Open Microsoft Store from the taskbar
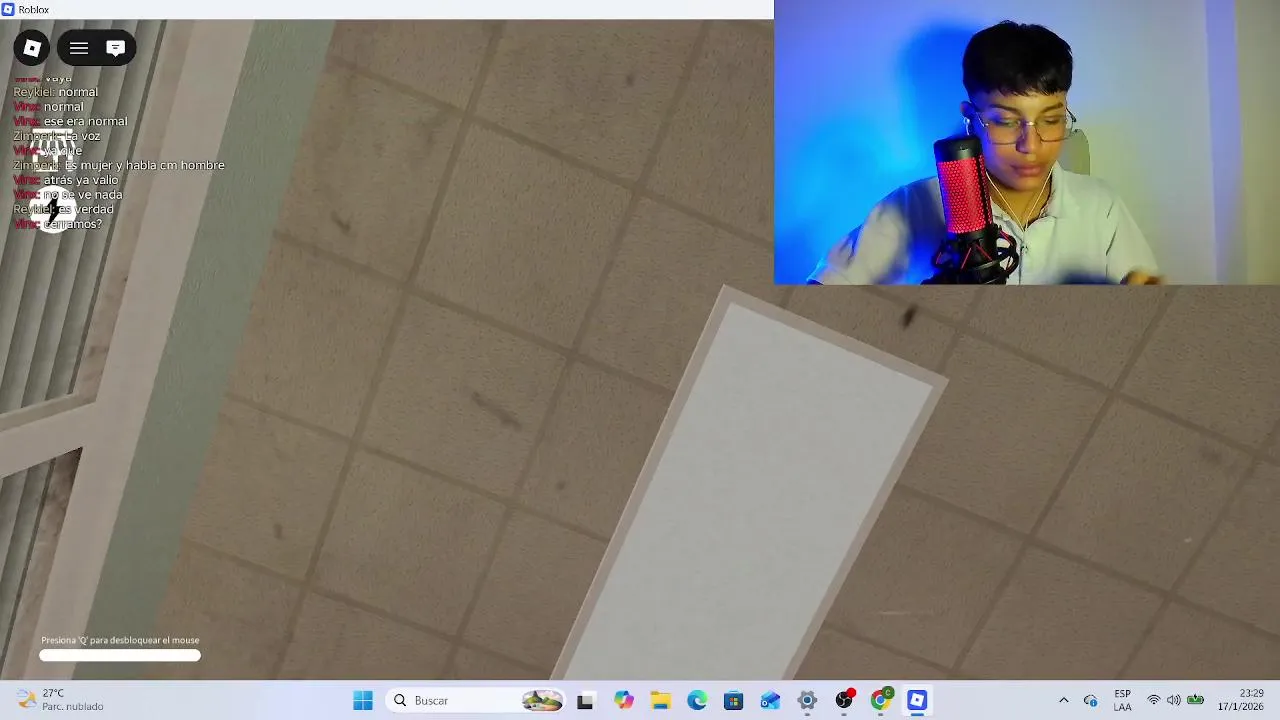The width and height of the screenshot is (1280, 720). point(734,701)
